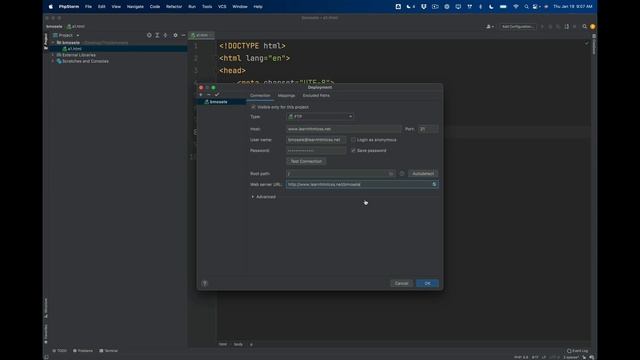Switch to the Connection tab
Screen dimensions: 640x360
[x=260, y=96]
